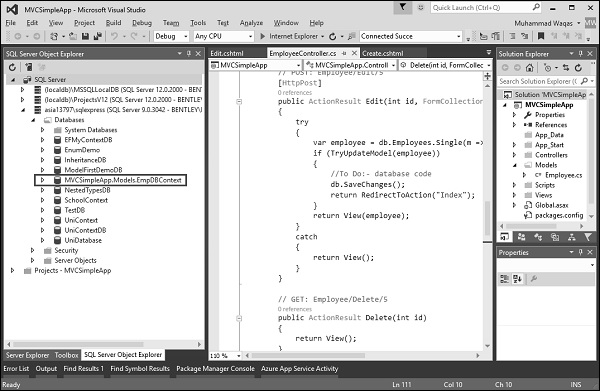
Task: Open the Debug menu
Action: pyautogui.click(x=142, y=23)
